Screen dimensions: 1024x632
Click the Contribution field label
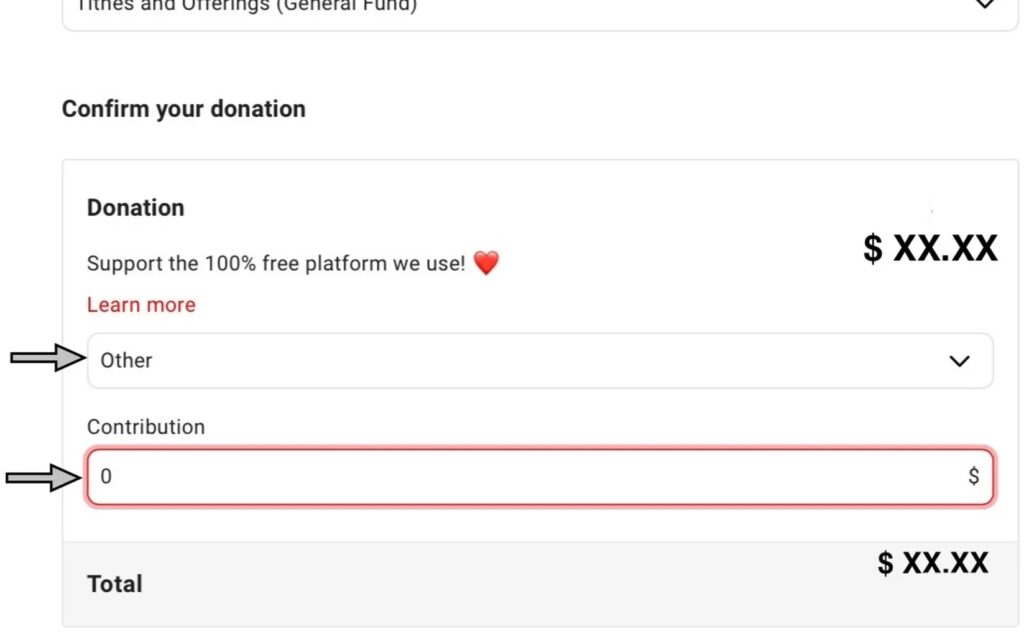pos(146,427)
